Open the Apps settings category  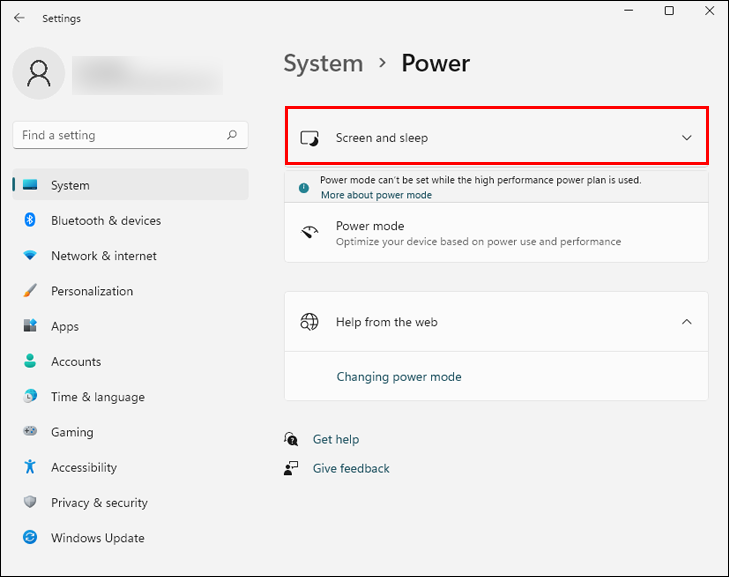tap(65, 326)
